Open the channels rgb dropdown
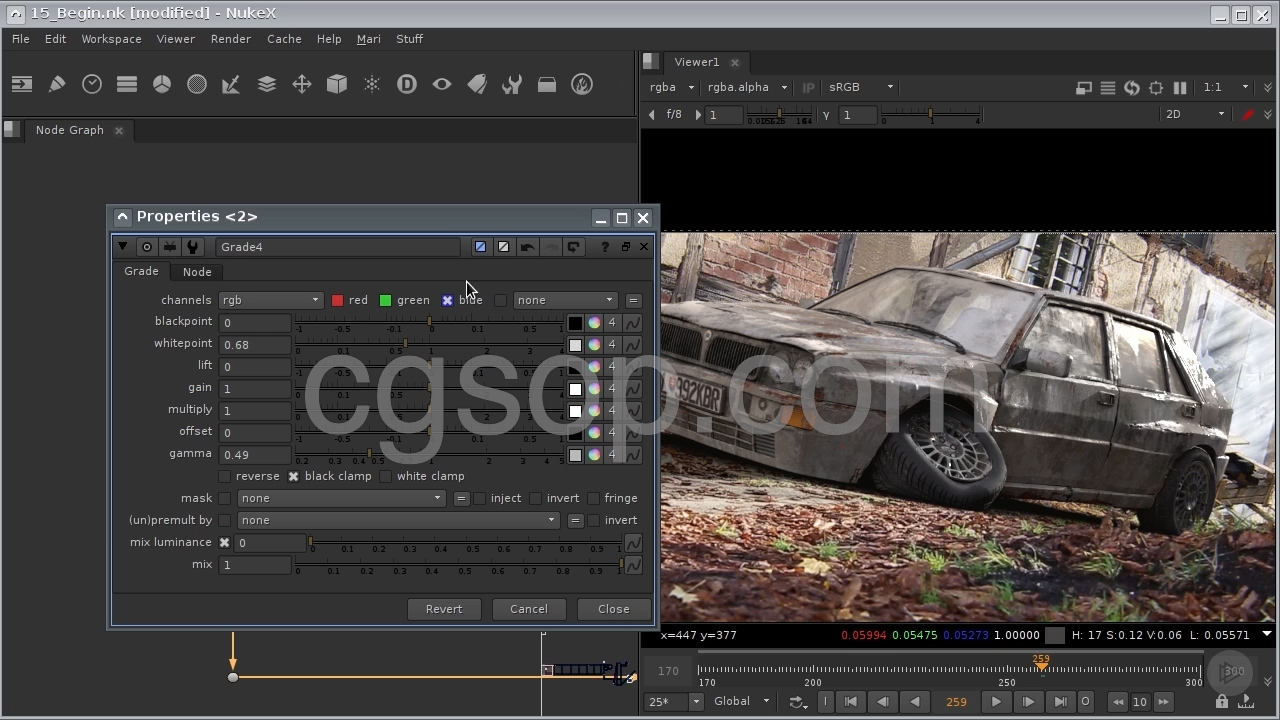This screenshot has height=720, width=1280. (270, 300)
